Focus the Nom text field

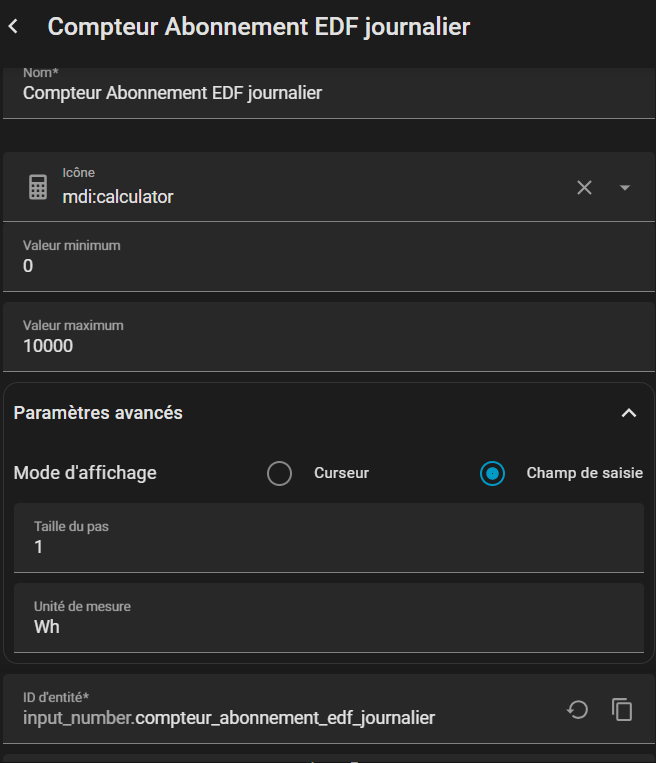click(300, 93)
